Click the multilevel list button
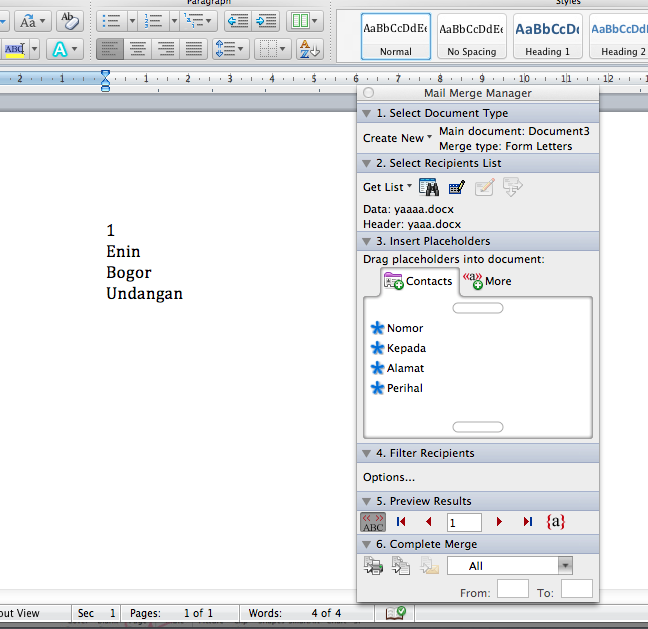Screen dimensions: 648x629 click(198, 21)
